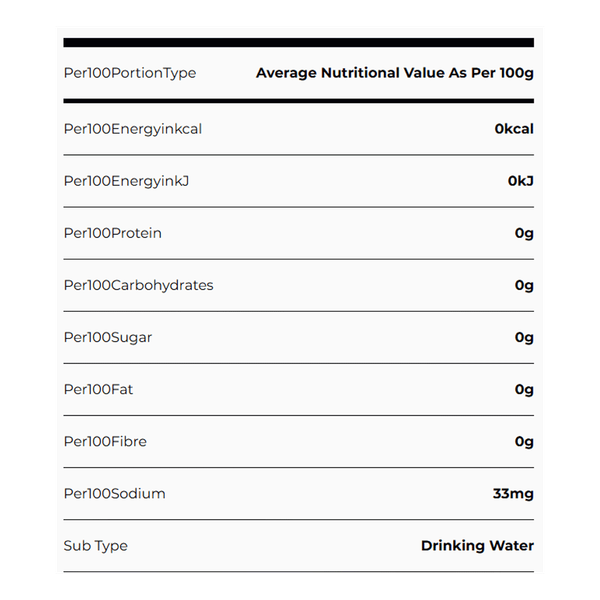The height and width of the screenshot is (600, 600).
Task: Select the sugar 0g value
Action: pyautogui.click(x=524, y=337)
